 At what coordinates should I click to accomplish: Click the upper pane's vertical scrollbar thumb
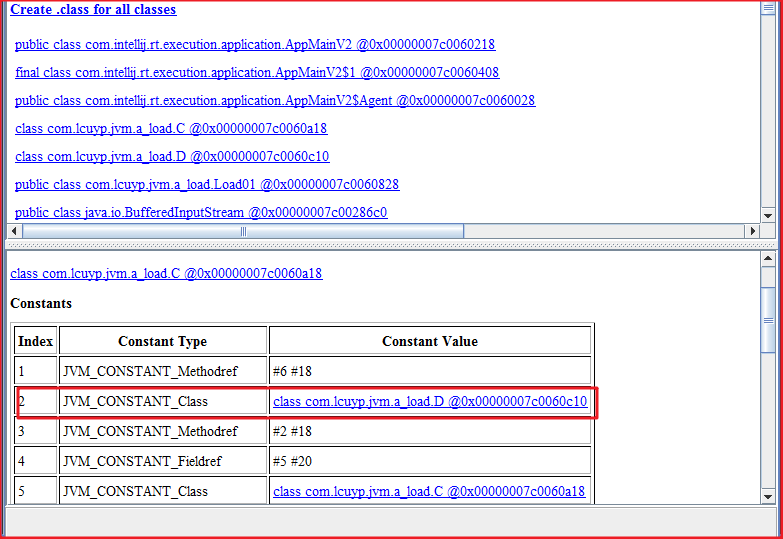pos(768,8)
